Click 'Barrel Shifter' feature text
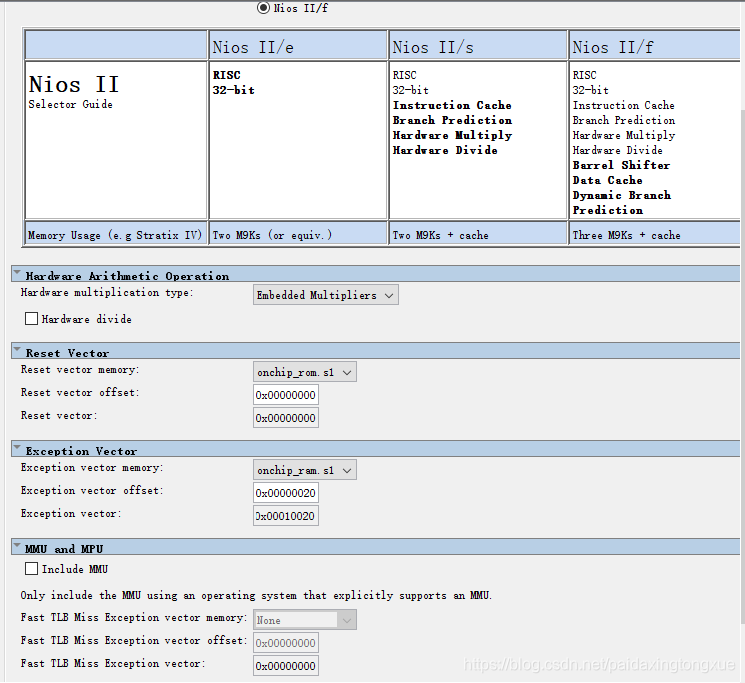The height and width of the screenshot is (683, 745). click(x=621, y=165)
